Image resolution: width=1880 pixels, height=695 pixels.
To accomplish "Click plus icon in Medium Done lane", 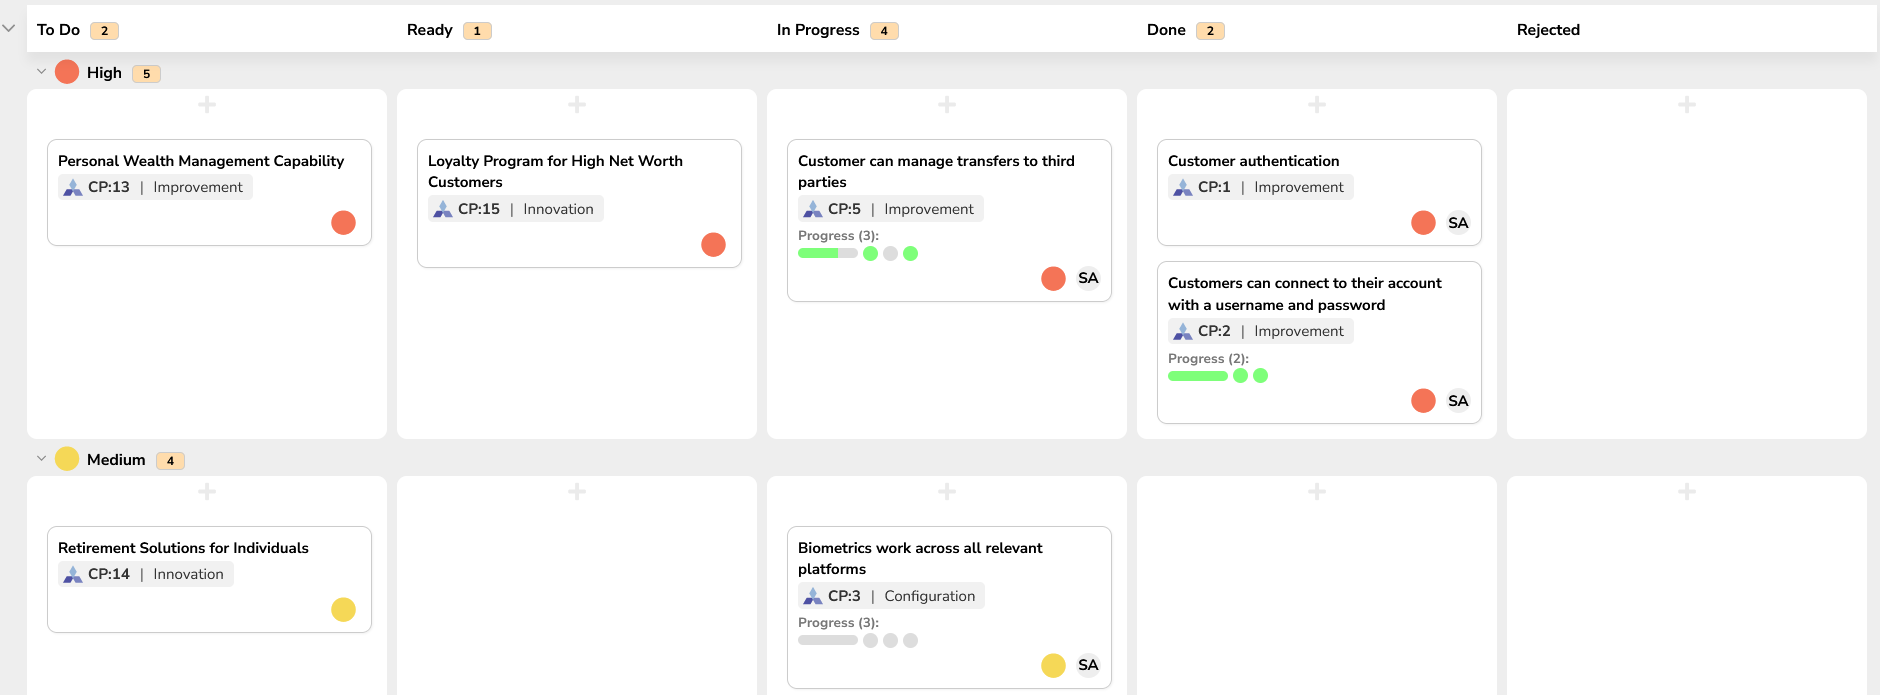I will (1317, 492).
